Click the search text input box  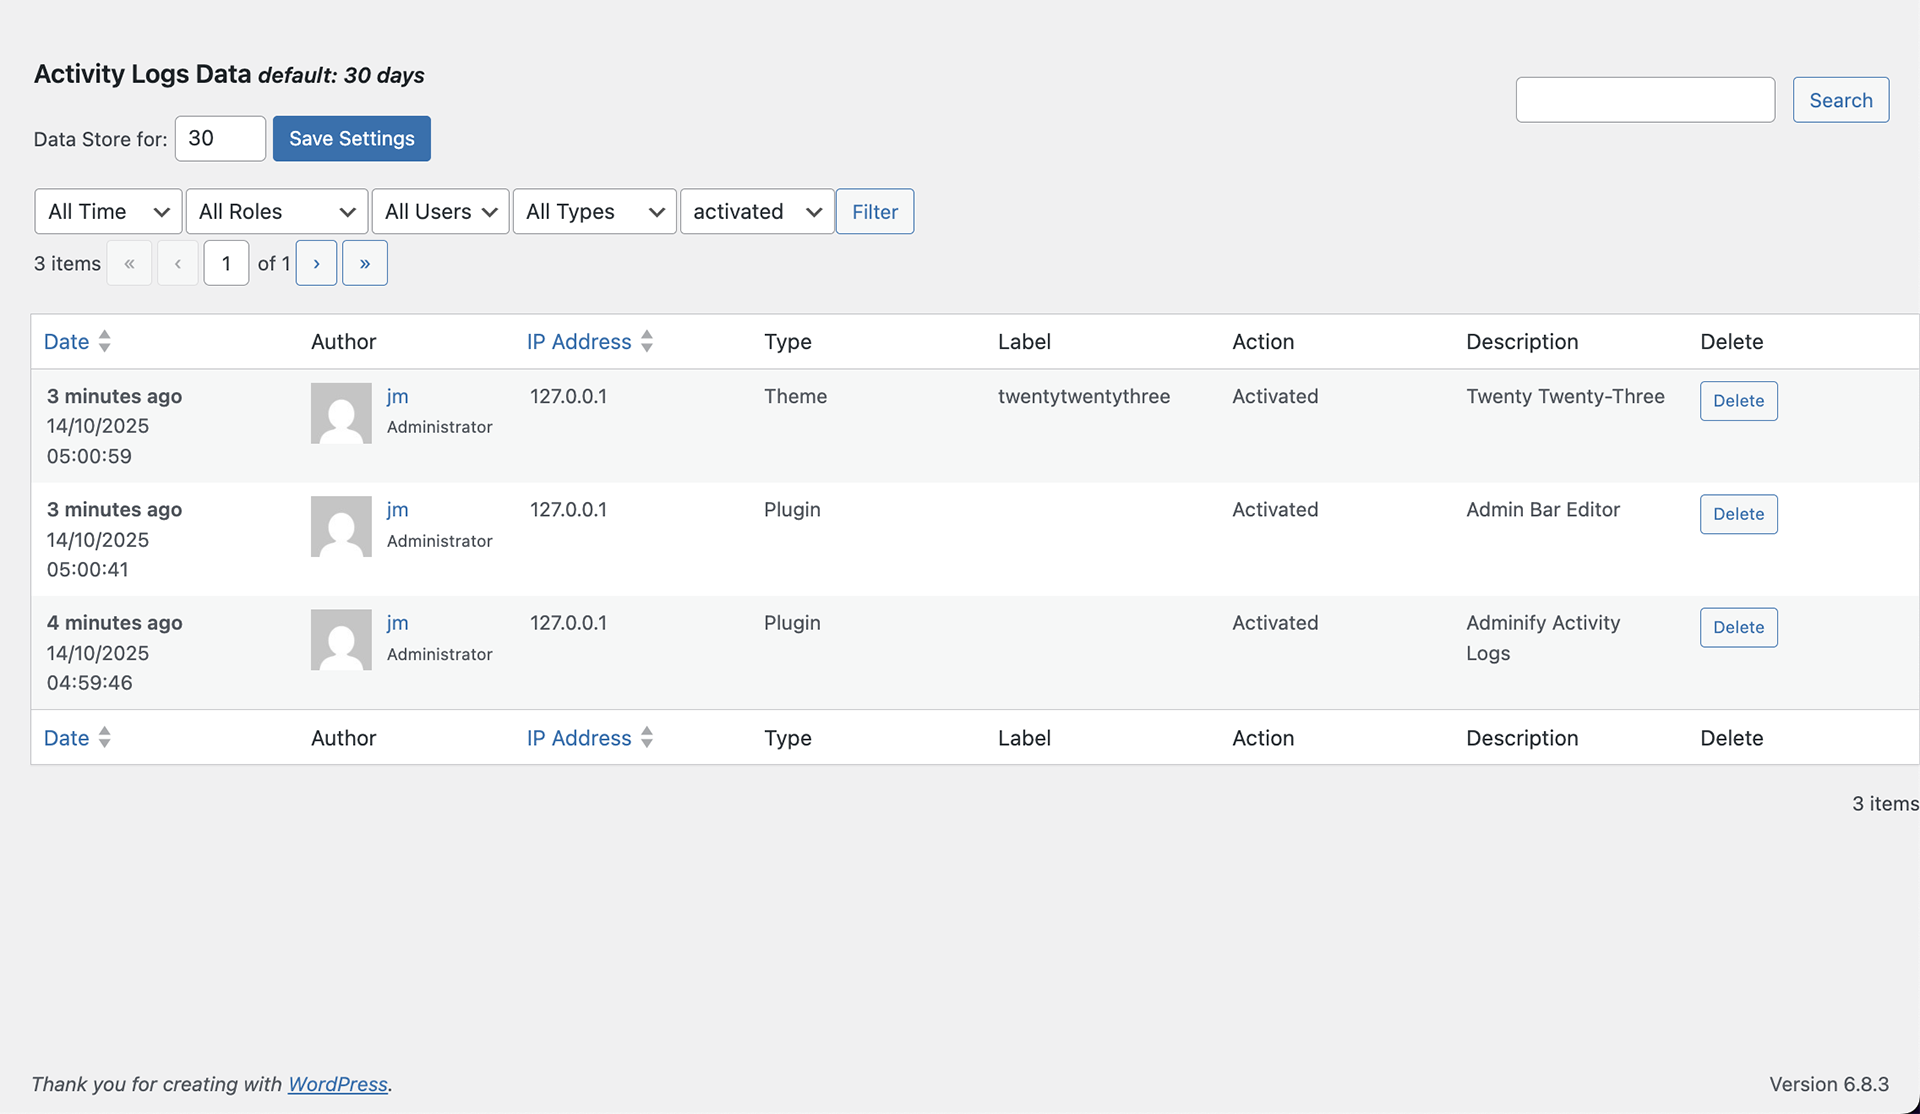(x=1645, y=100)
